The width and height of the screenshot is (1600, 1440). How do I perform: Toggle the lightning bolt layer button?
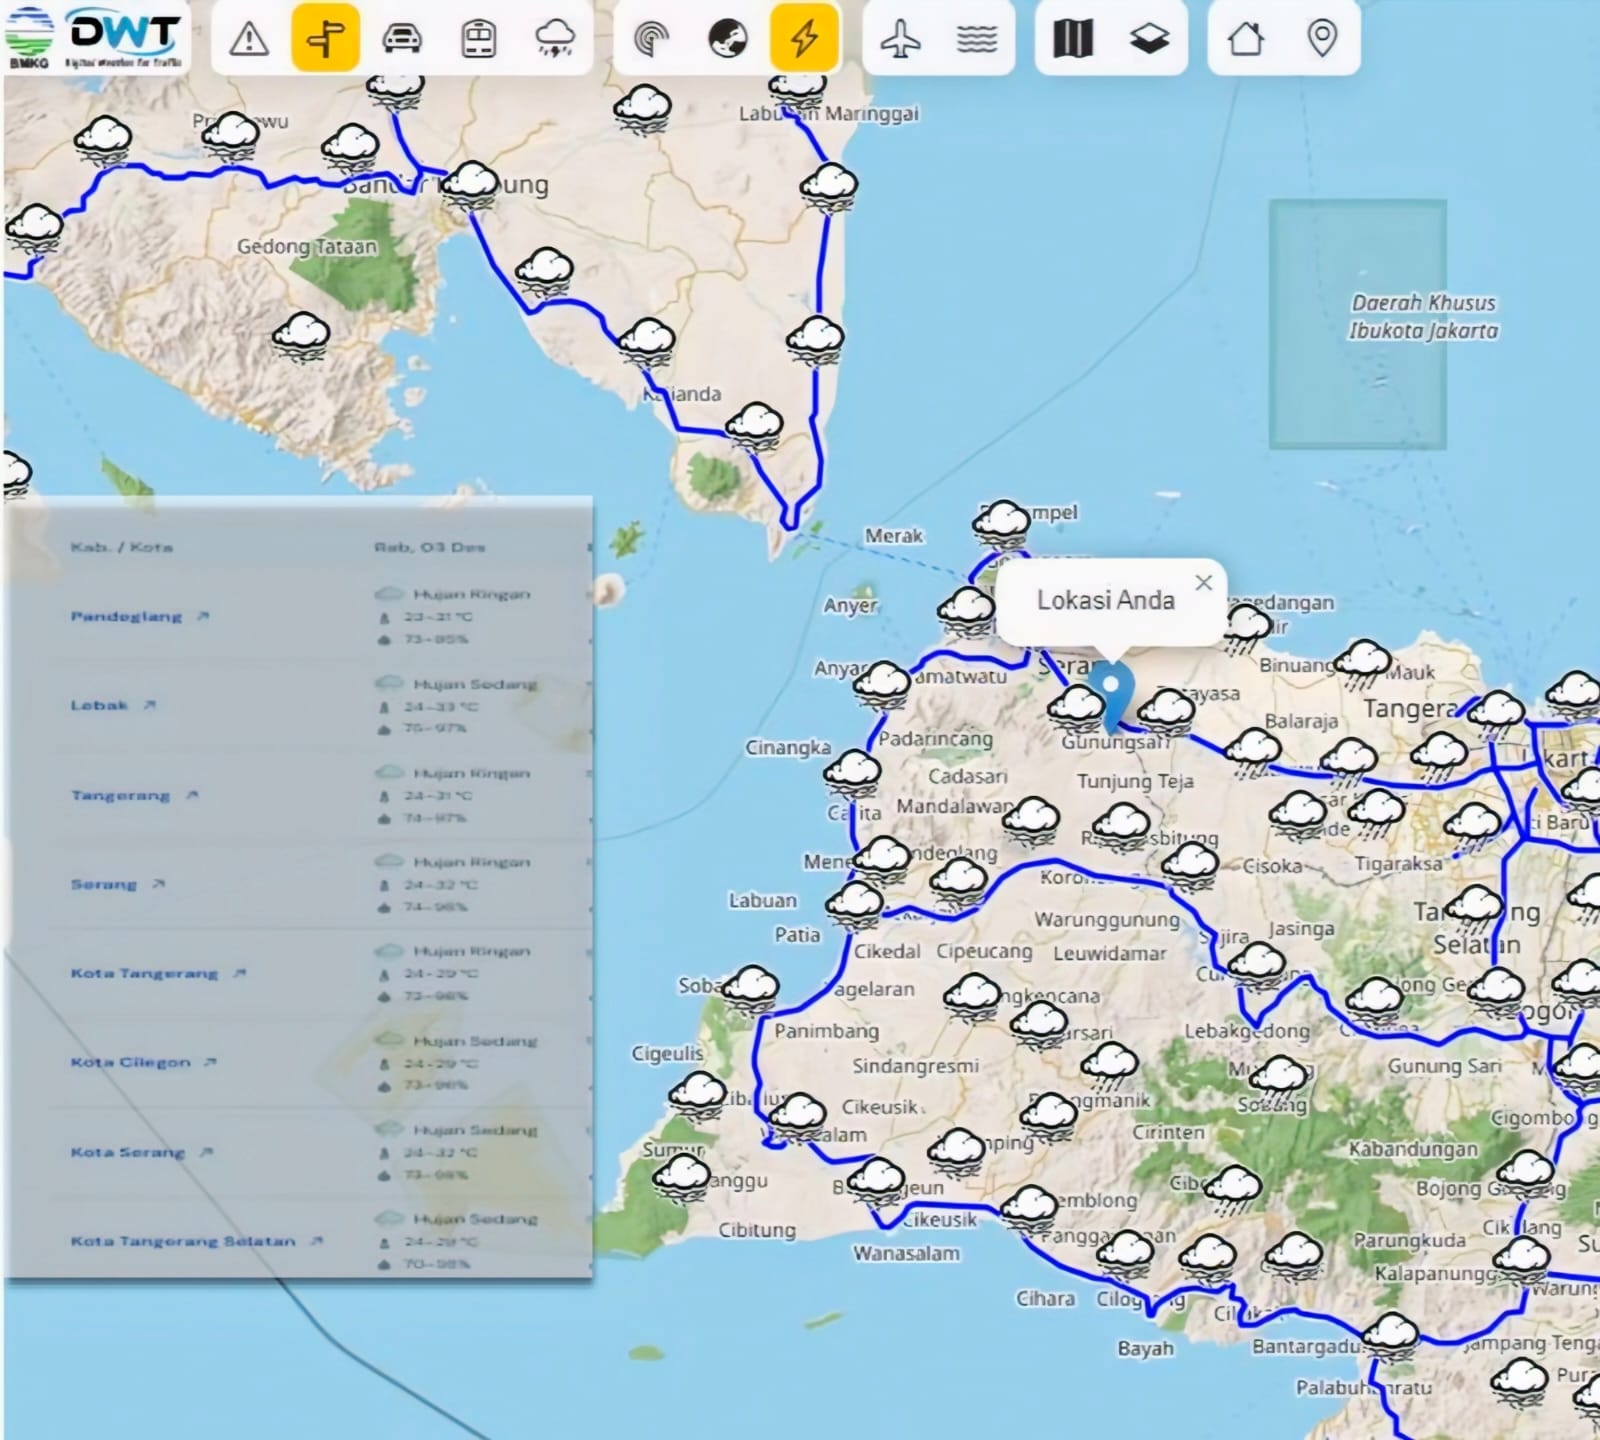point(804,39)
